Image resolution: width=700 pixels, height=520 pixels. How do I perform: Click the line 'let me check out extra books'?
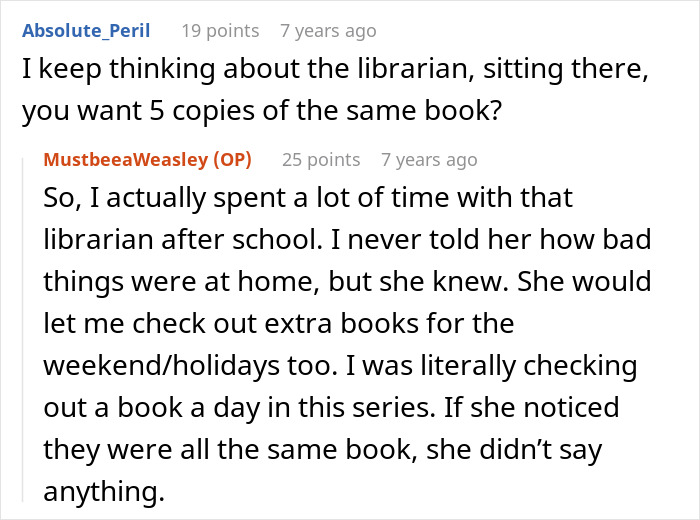coord(279,323)
